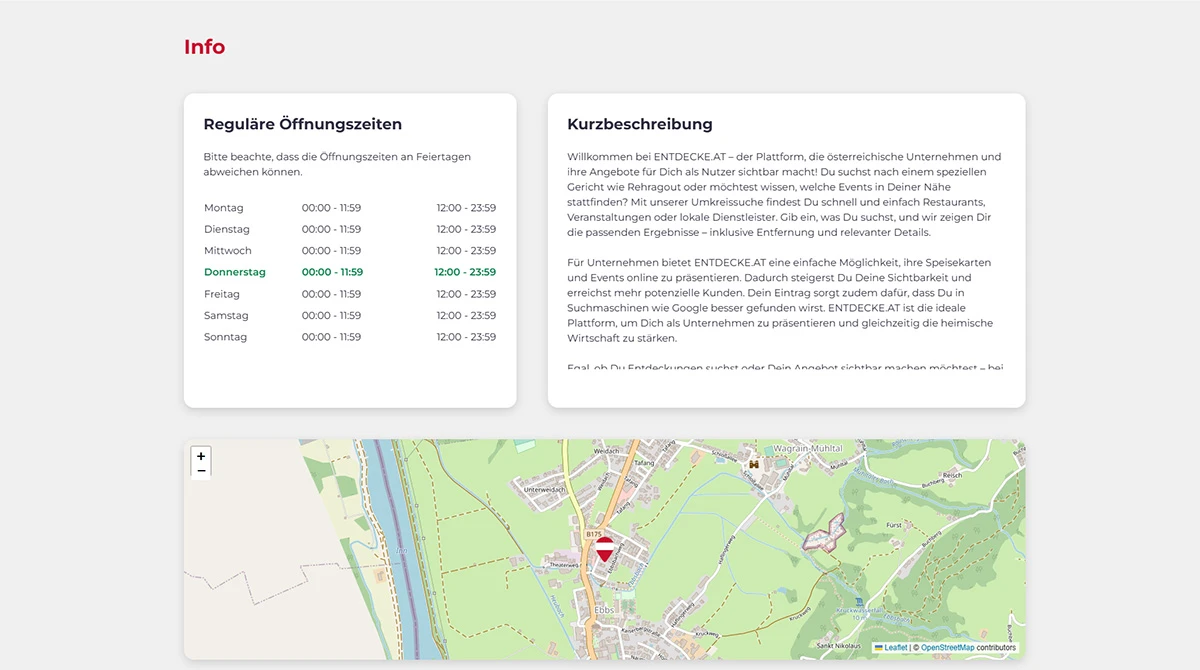Click Mittwoch's 12:00 - 23:59 time

click(466, 251)
